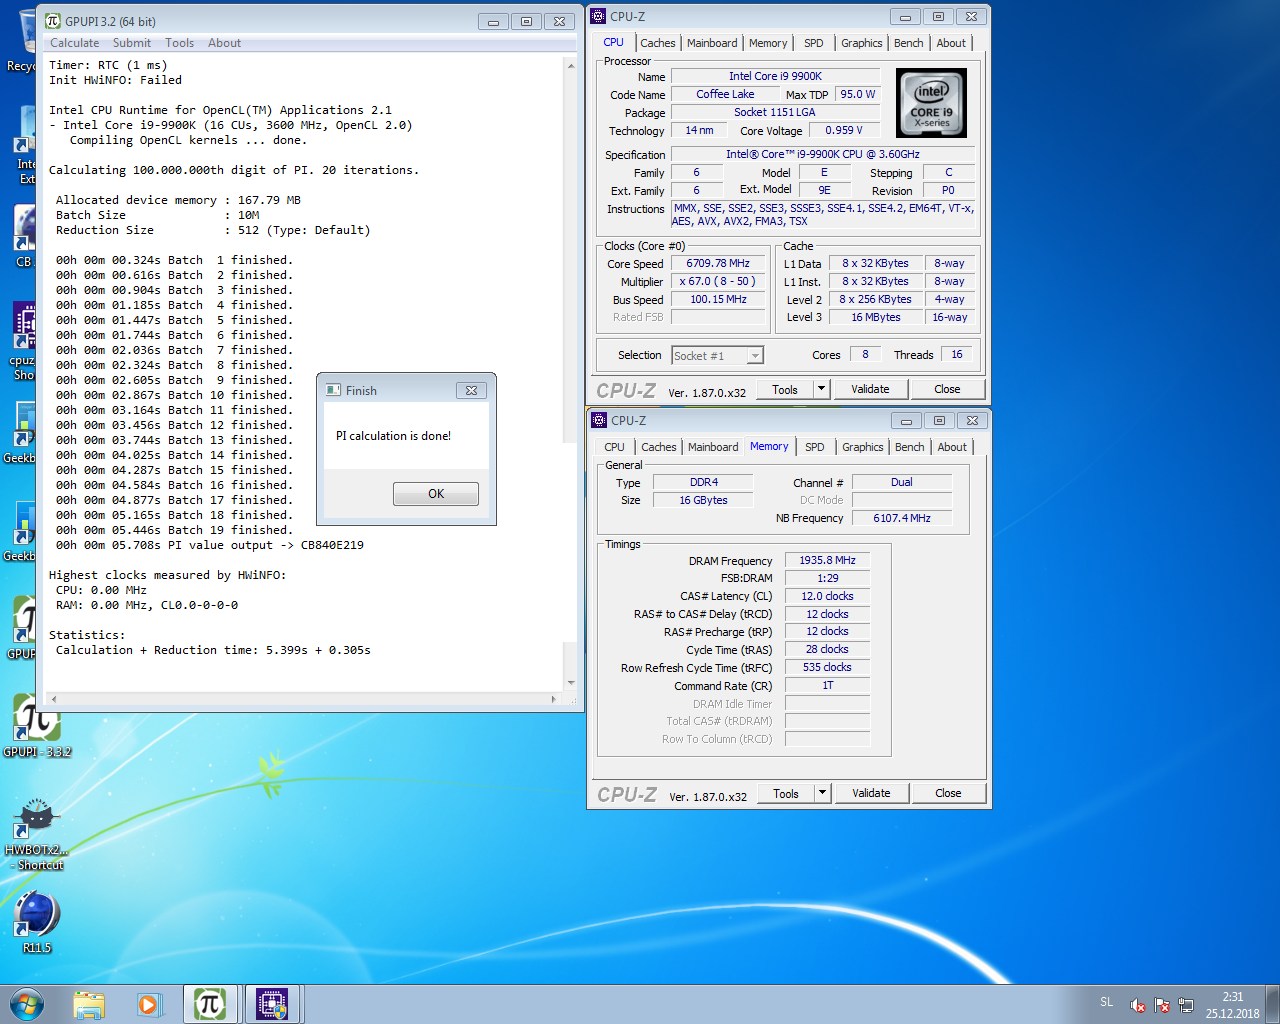Click the muted volume tray icon
This screenshot has height=1024, width=1280.
(1138, 1005)
